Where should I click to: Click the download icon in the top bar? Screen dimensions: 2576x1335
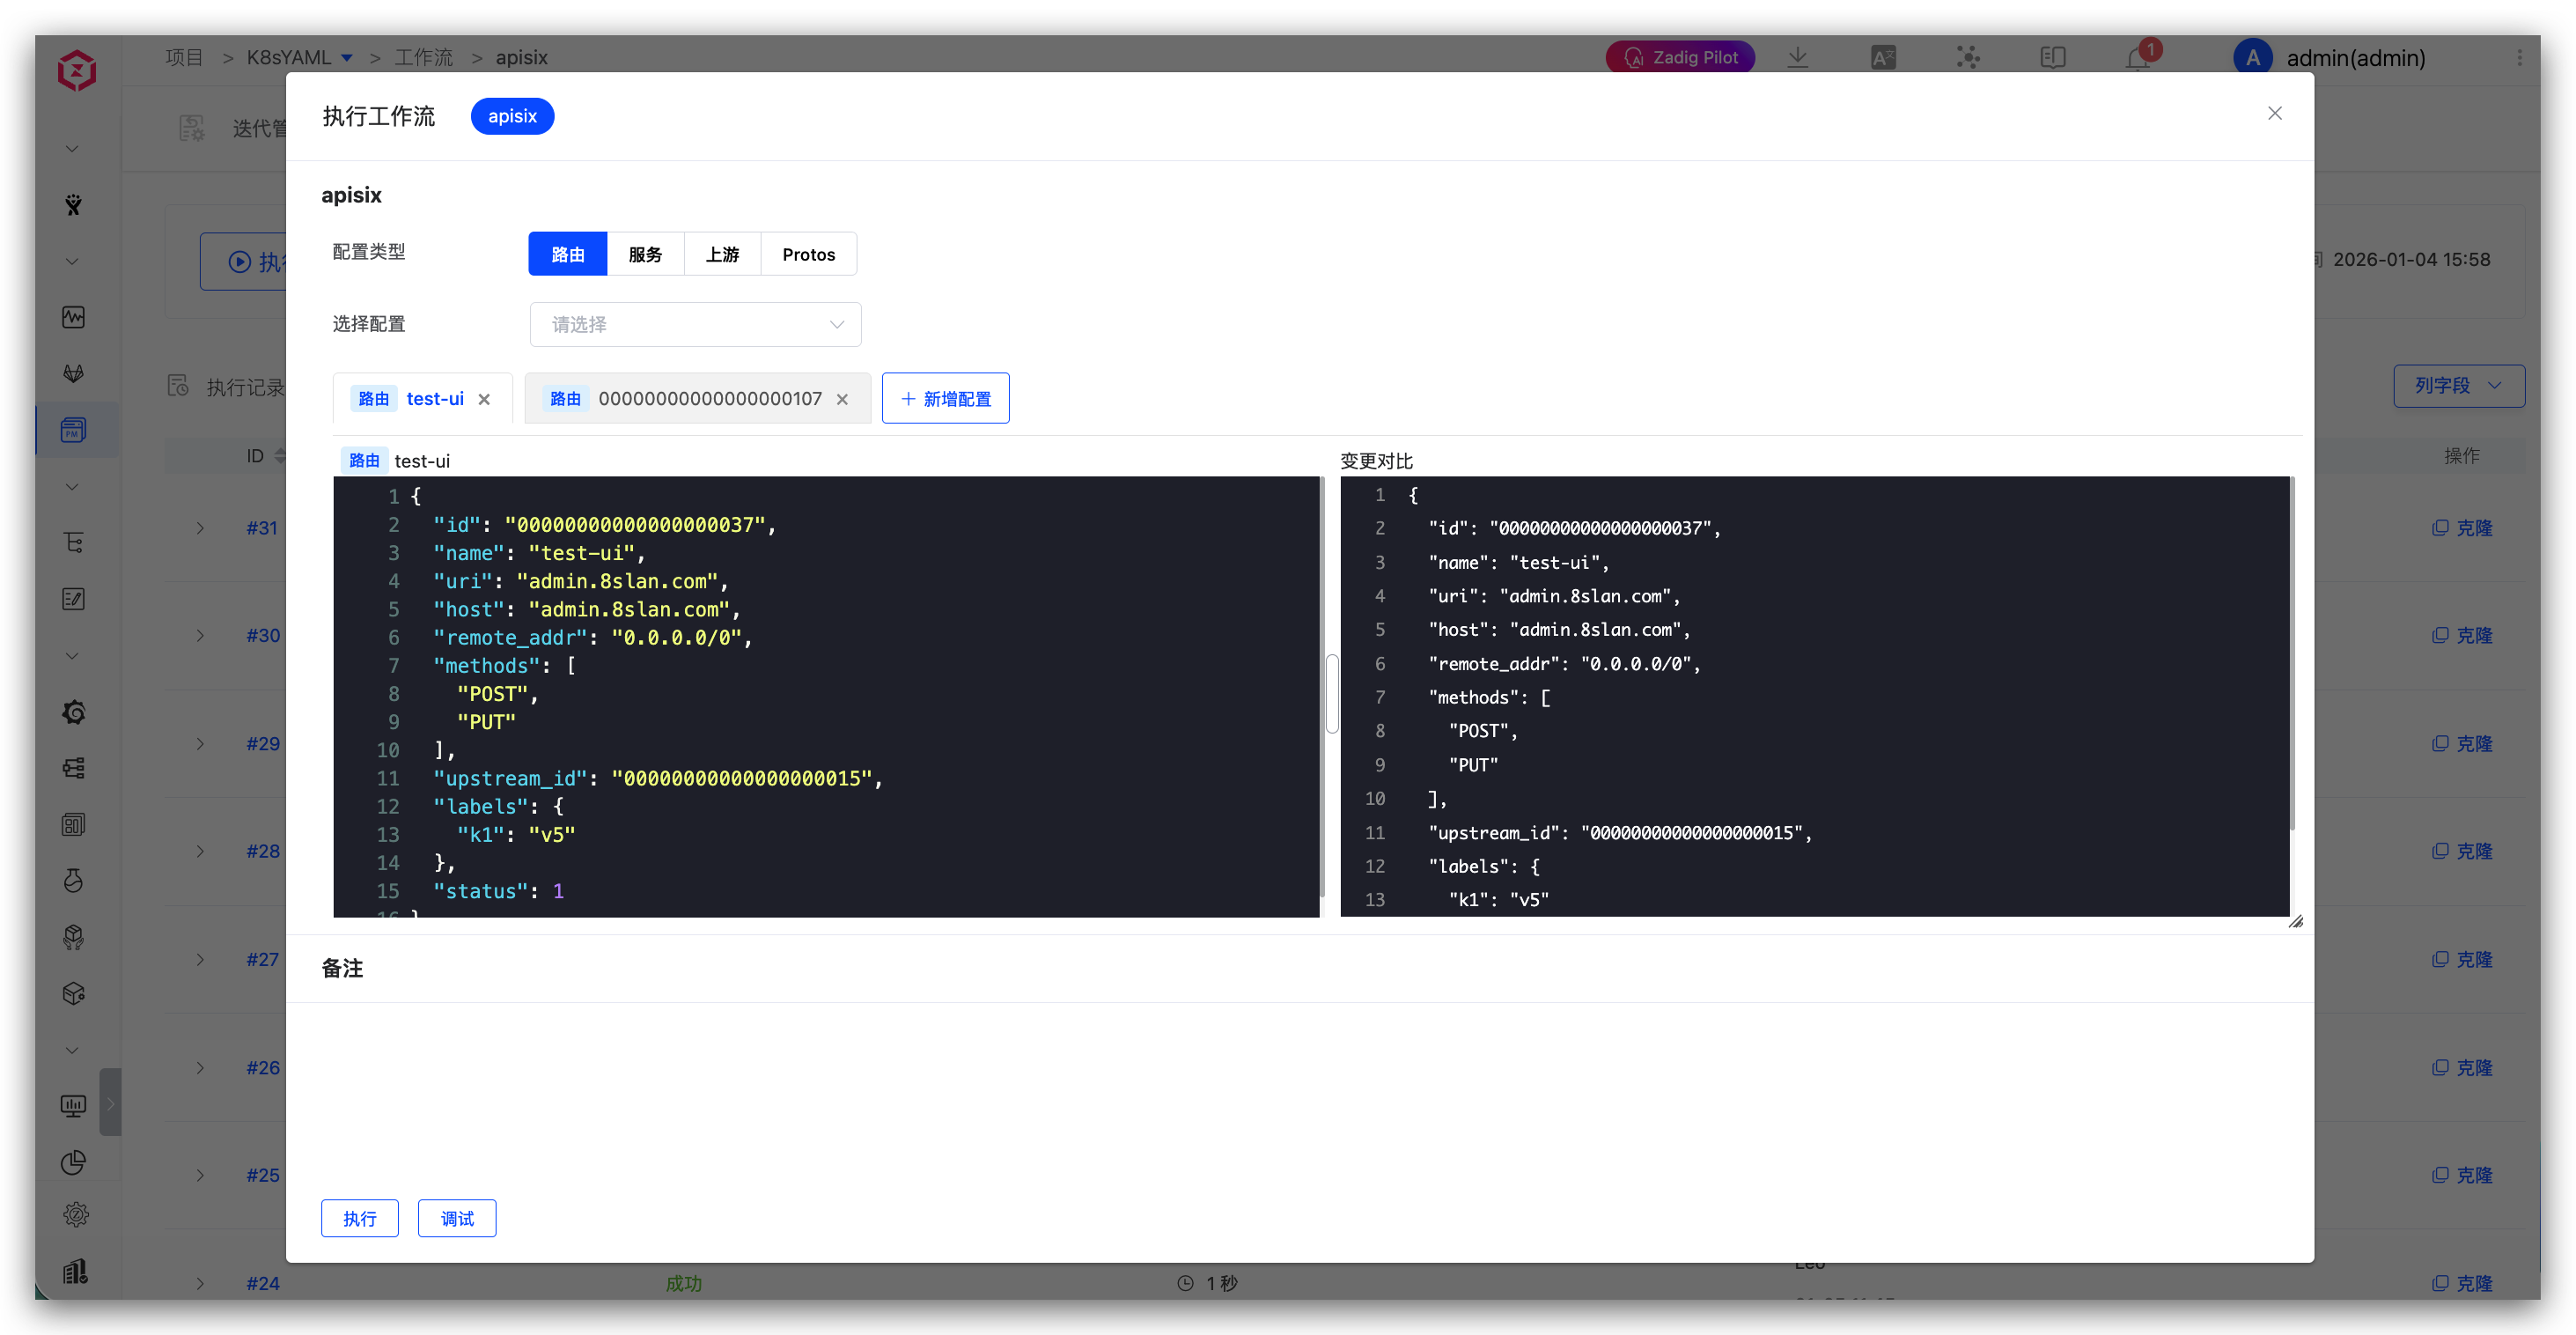[x=1798, y=57]
